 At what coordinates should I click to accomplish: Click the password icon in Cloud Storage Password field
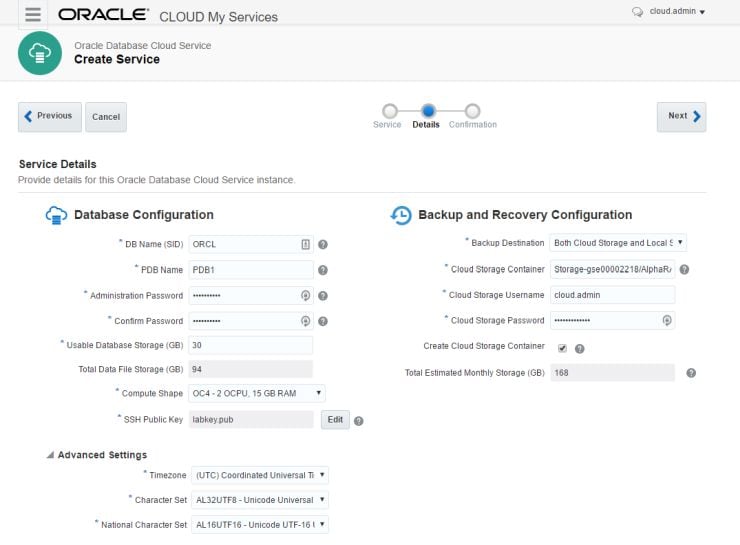pos(667,321)
